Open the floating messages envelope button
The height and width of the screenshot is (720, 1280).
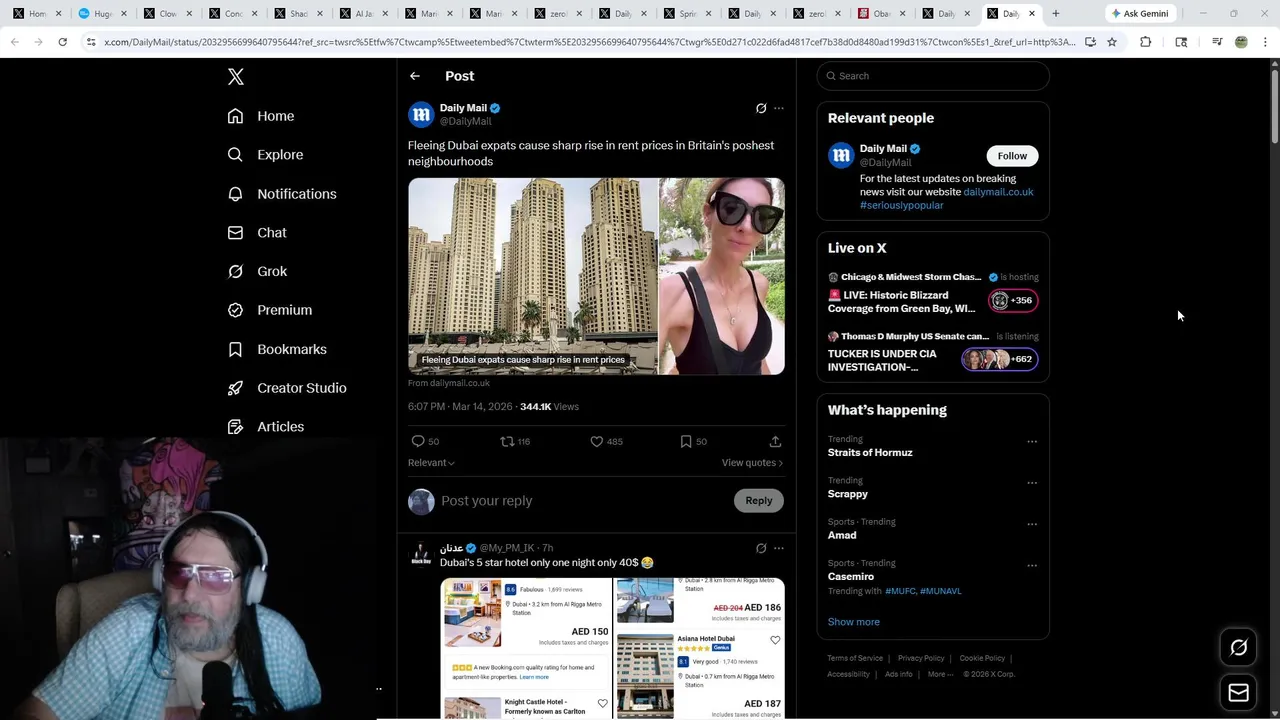[1239, 692]
